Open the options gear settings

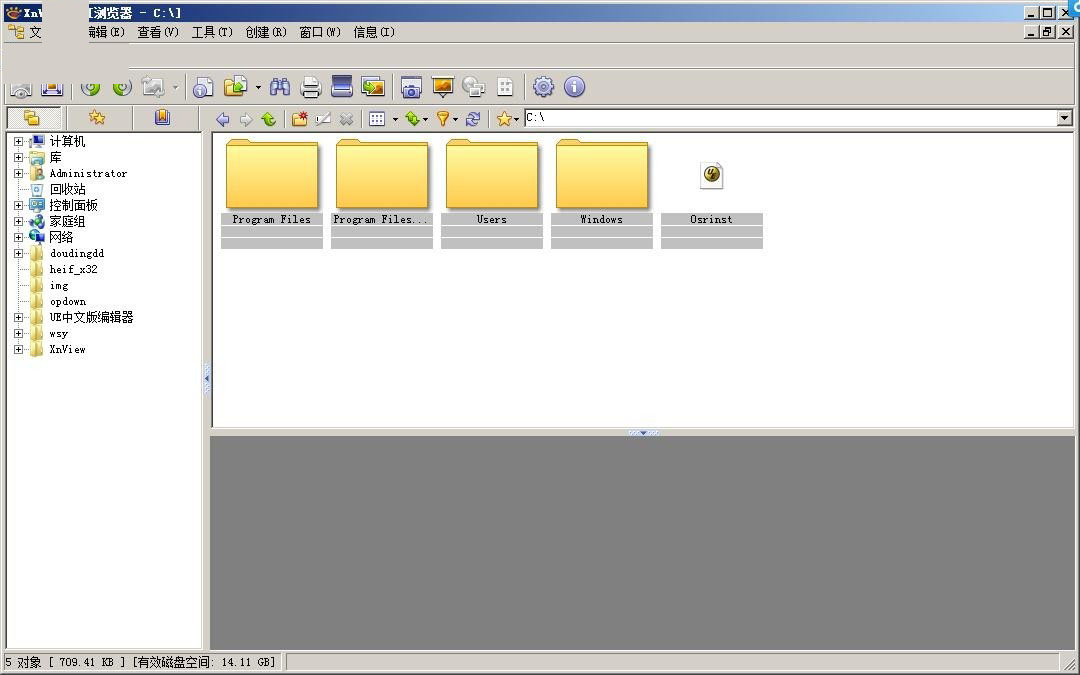pyautogui.click(x=543, y=87)
